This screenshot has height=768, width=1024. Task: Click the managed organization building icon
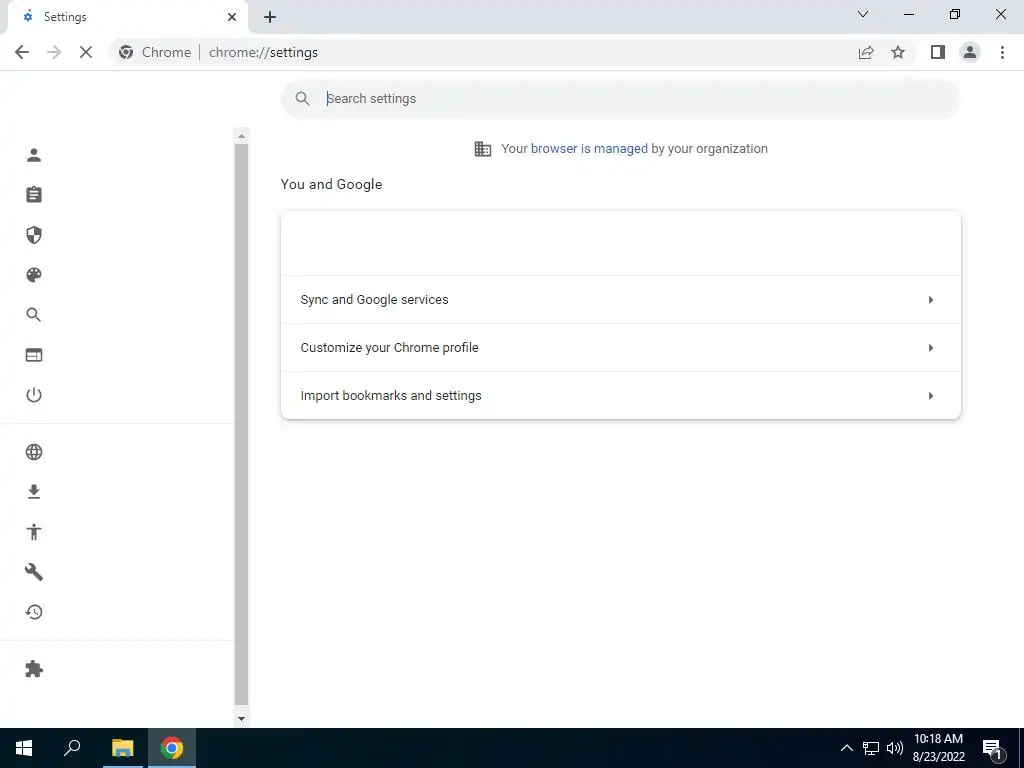(x=483, y=149)
